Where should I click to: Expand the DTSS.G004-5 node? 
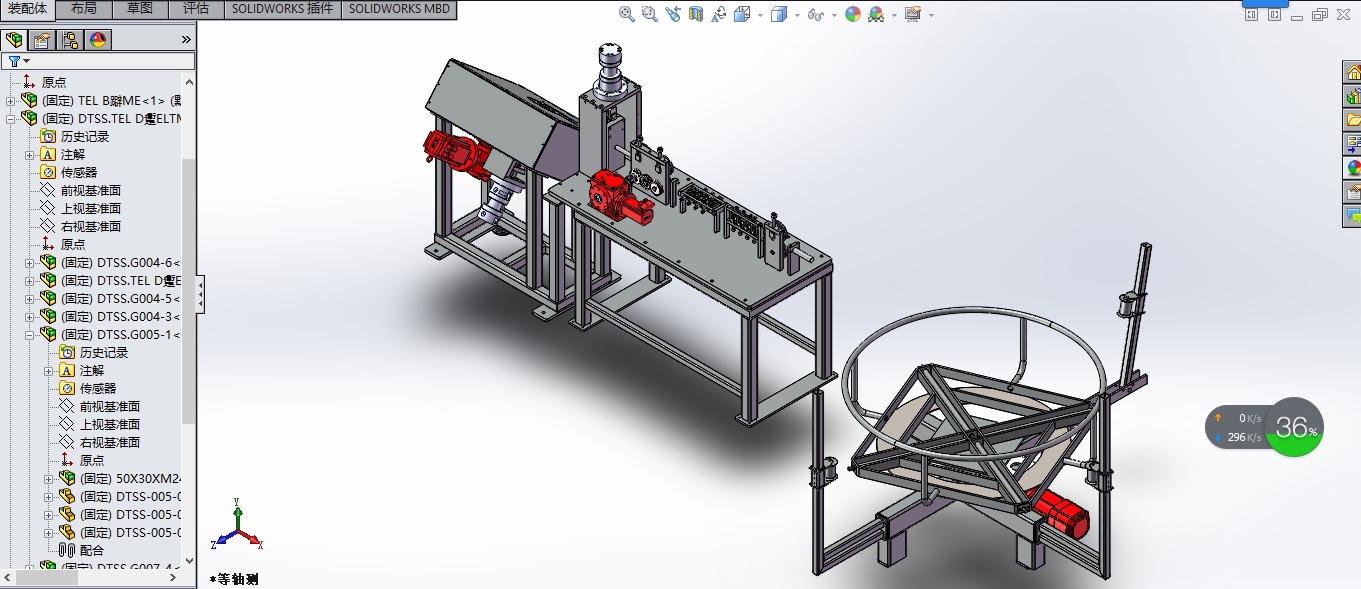[x=30, y=299]
